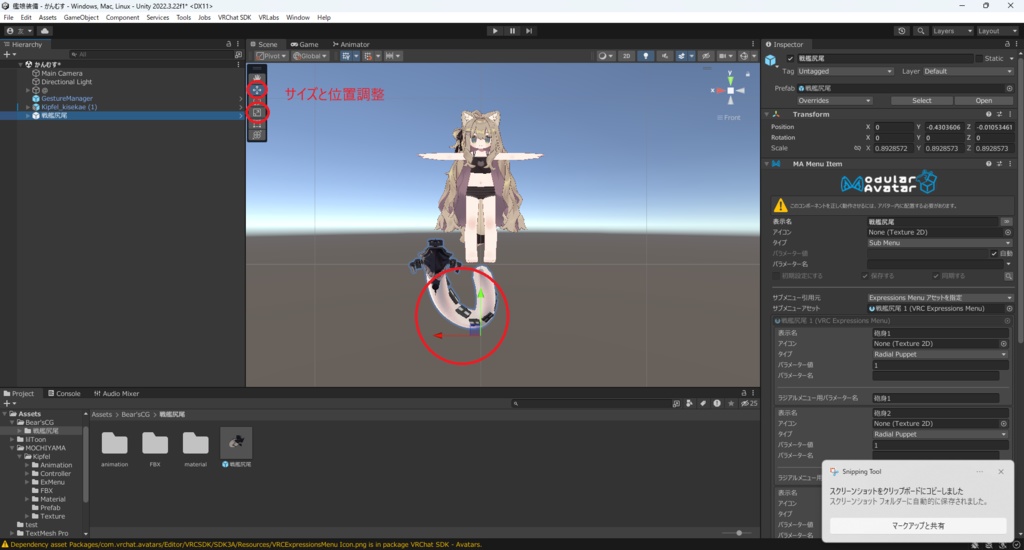Click the Step frame button
Viewport: 1024px width, 550px height.
[x=529, y=31]
